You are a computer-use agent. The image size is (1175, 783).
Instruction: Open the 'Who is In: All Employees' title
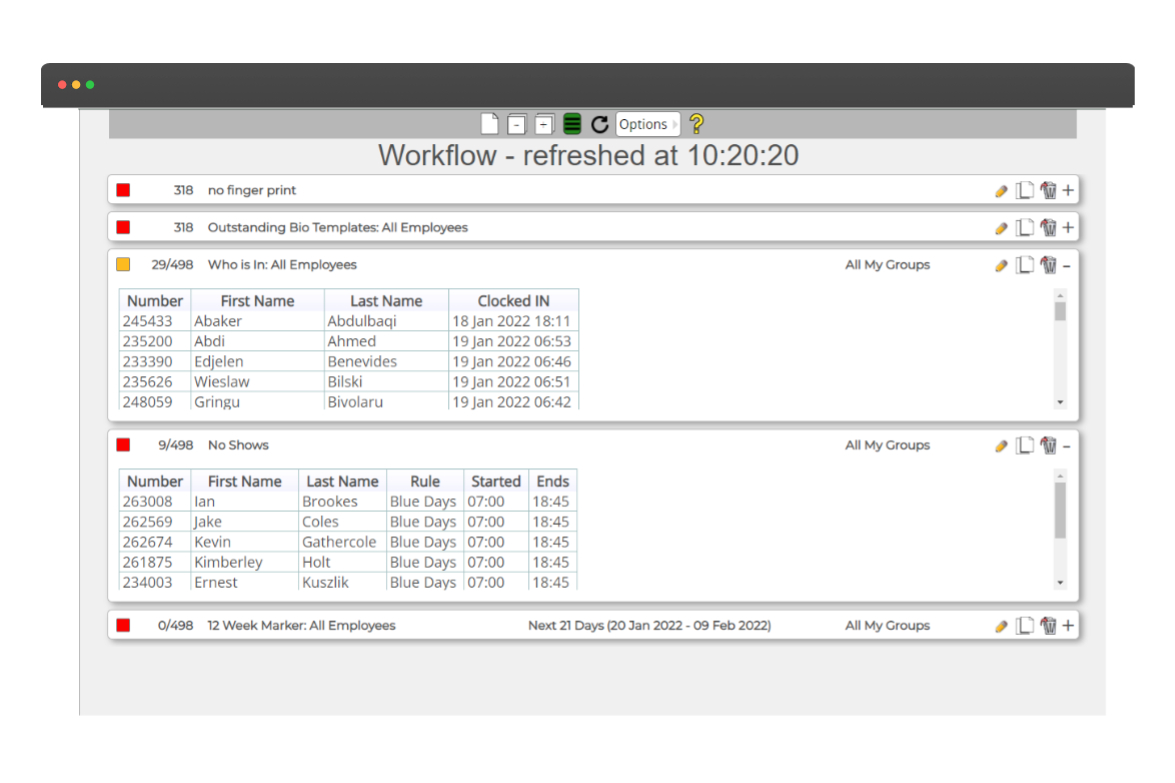[x=282, y=264]
